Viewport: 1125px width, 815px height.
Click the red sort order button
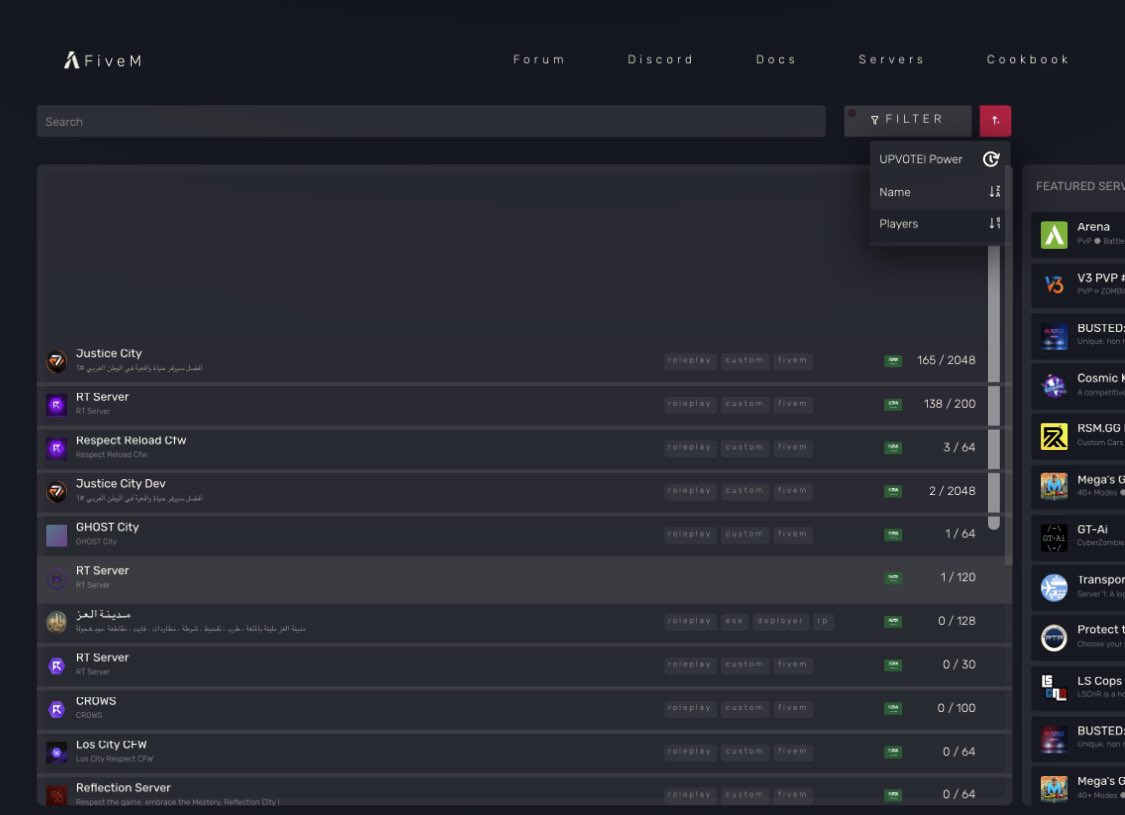tap(995, 121)
